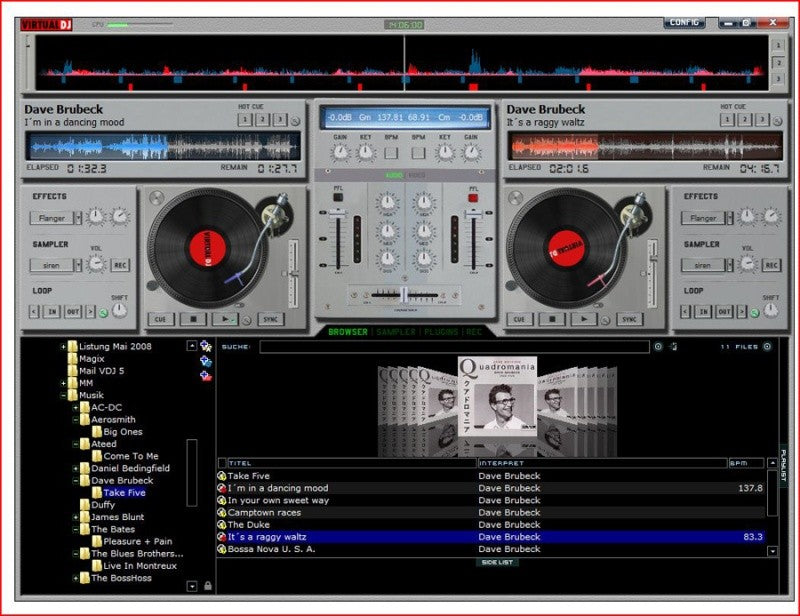Open right deck siren sampler dropdown
800x616 pixels.
[730, 265]
